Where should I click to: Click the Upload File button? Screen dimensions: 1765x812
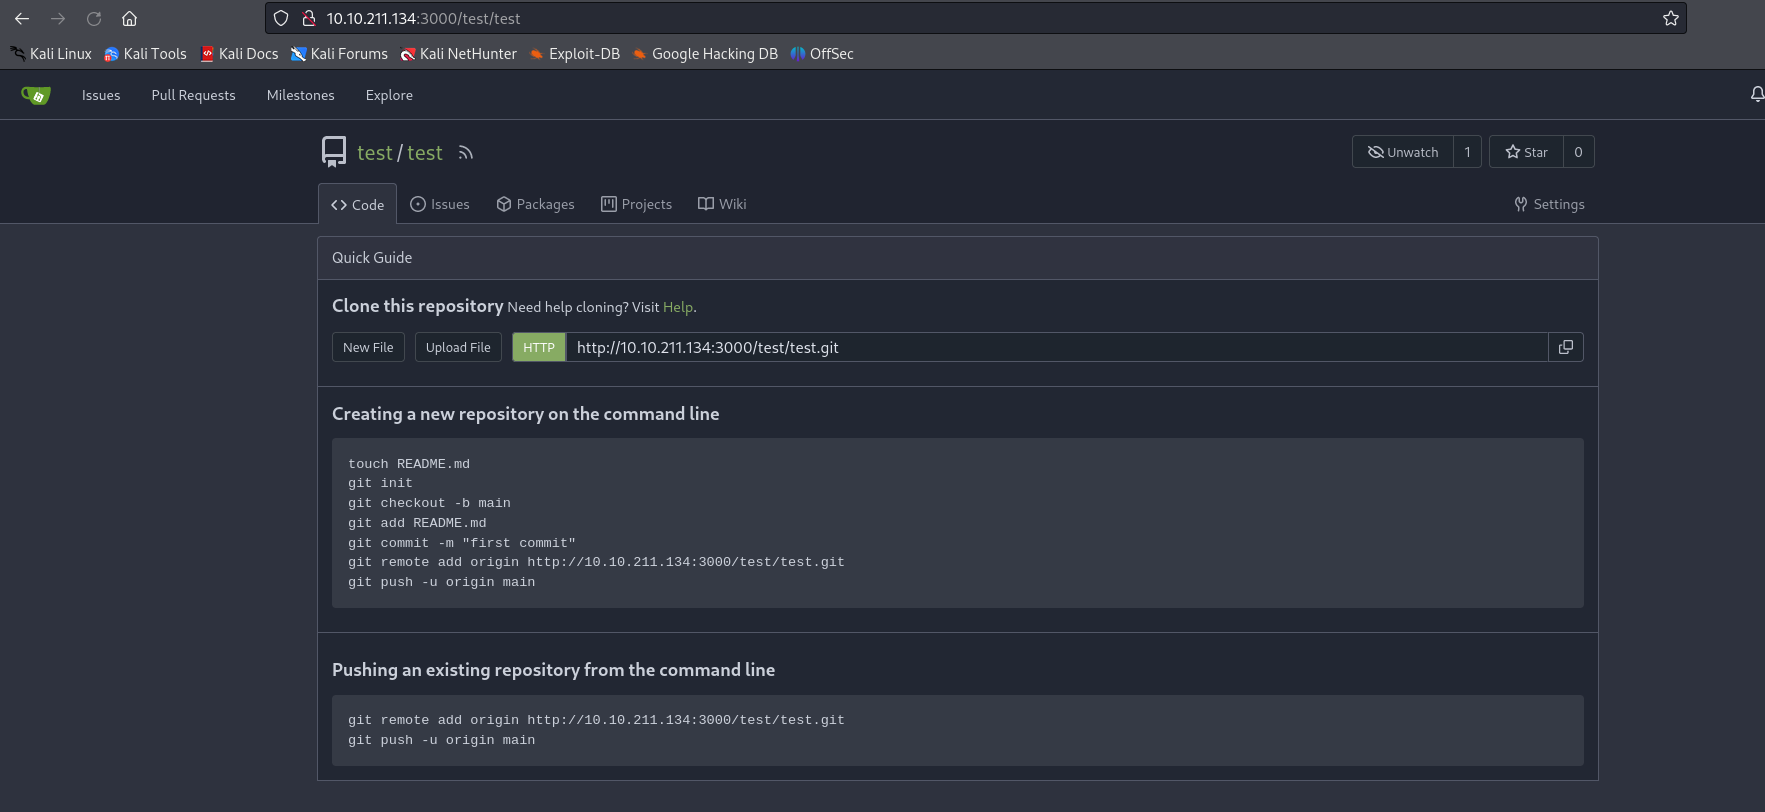click(458, 347)
